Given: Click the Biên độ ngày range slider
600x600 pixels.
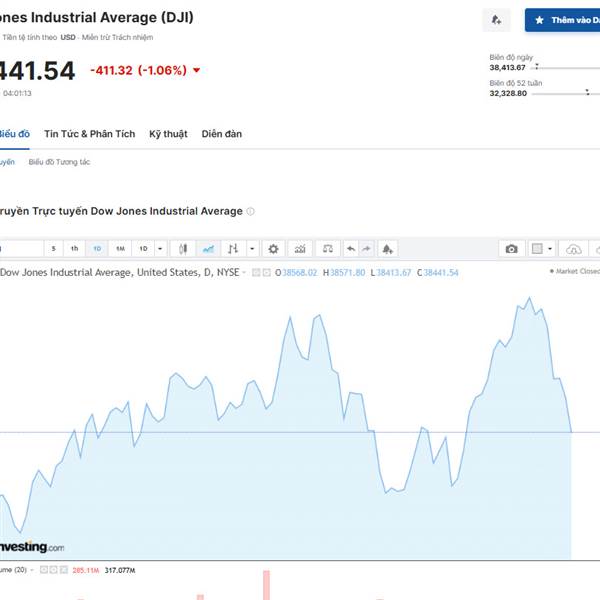Looking at the screenshot, I should point(565,68).
